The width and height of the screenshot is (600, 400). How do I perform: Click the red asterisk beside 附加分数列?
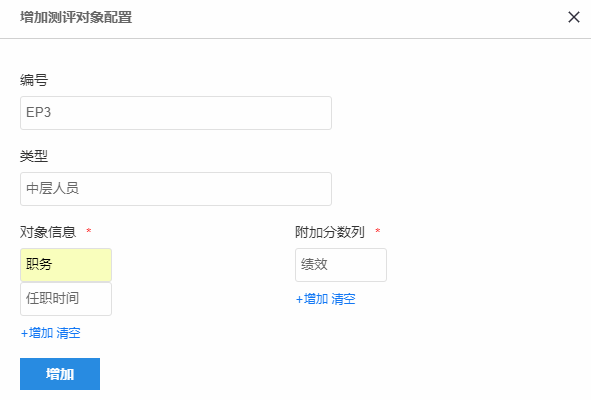378,231
